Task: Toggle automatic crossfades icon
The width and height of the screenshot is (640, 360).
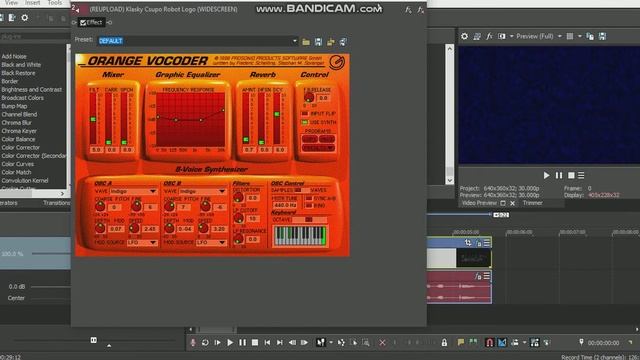Action: point(502,342)
